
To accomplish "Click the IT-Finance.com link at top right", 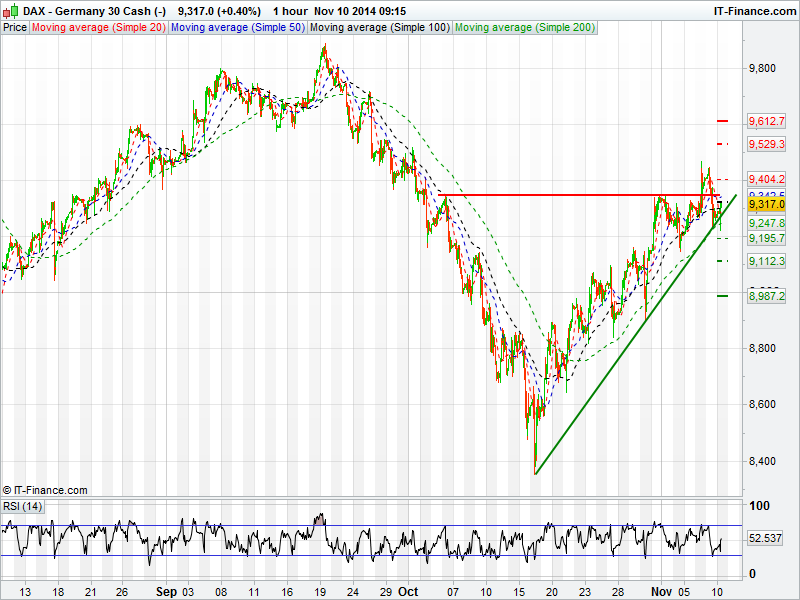I will coord(754,10).
